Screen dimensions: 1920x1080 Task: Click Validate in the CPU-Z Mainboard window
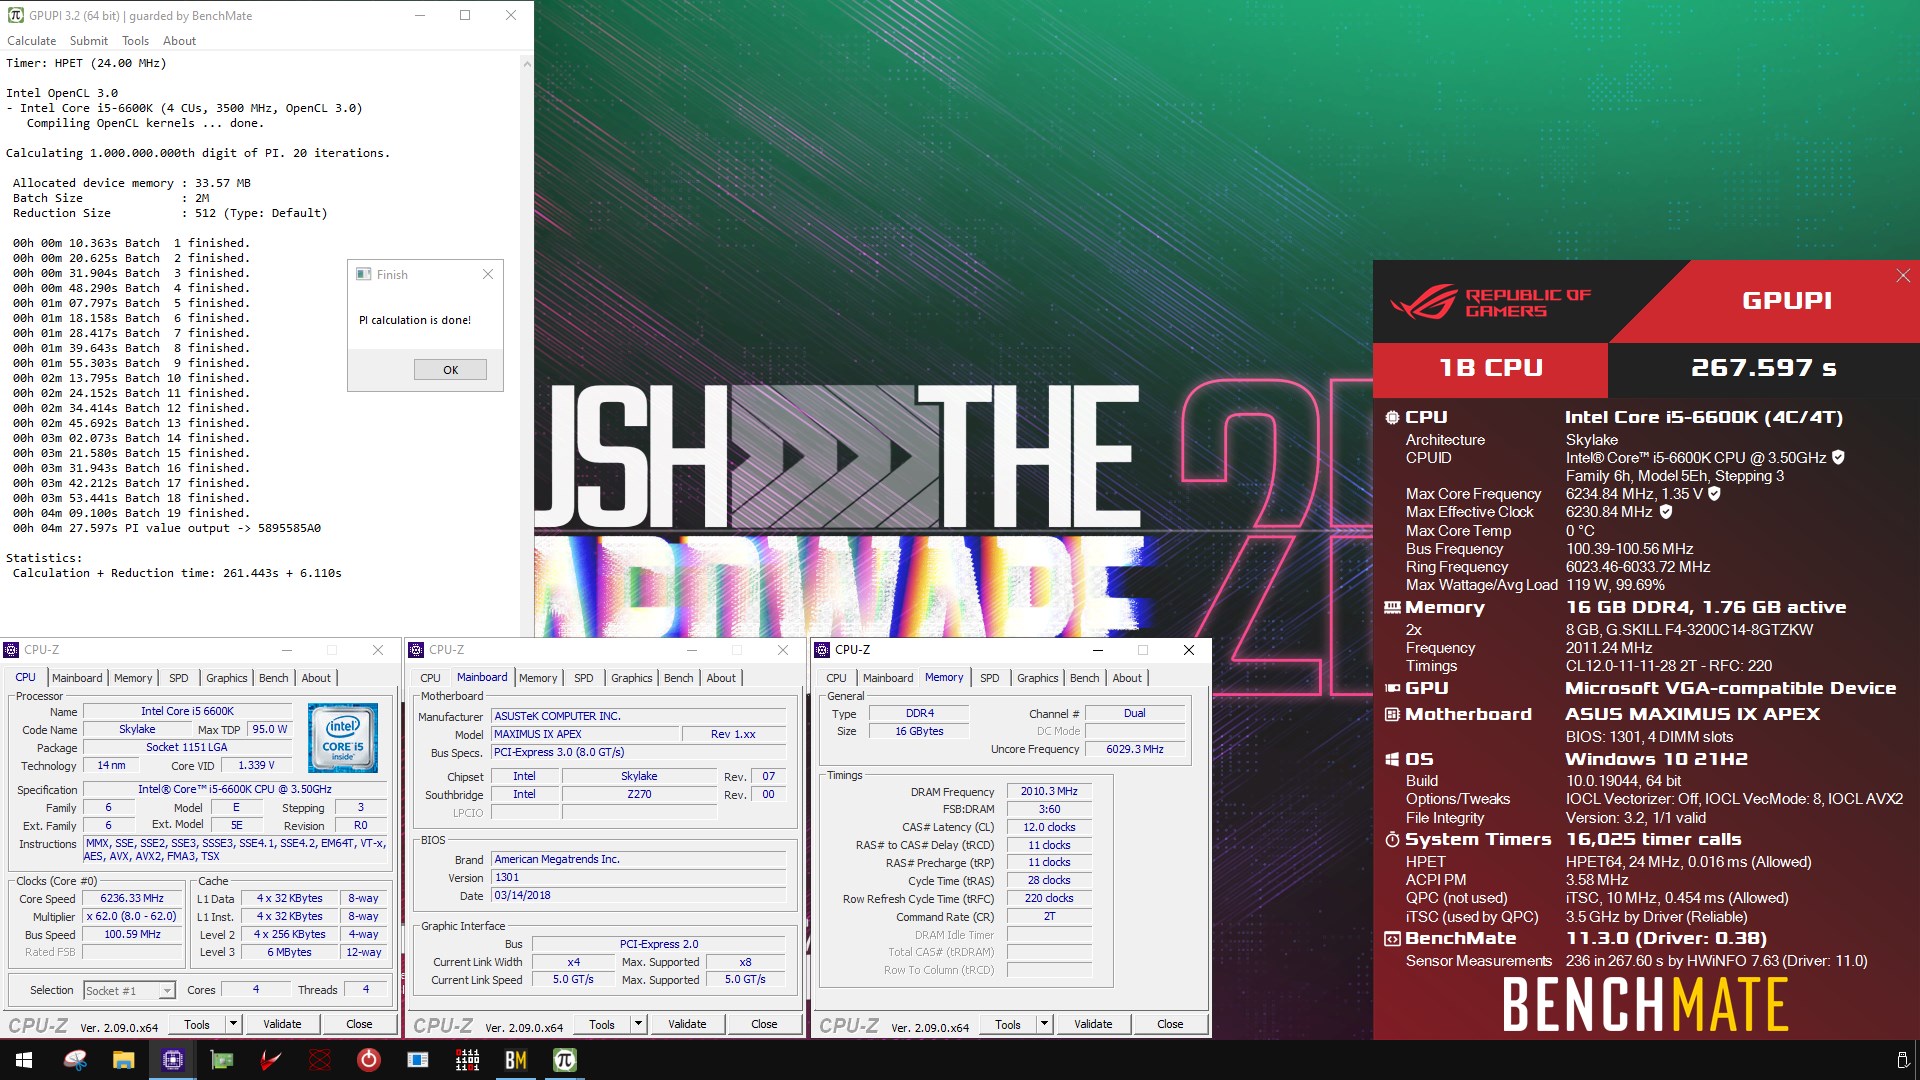pos(687,1024)
